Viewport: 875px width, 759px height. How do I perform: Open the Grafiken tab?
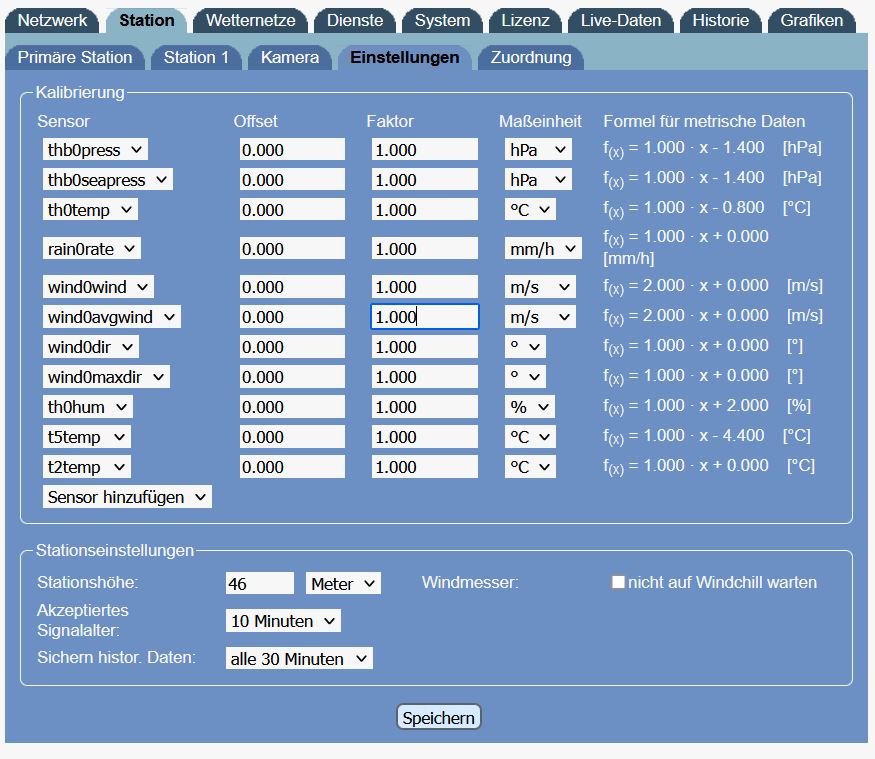click(x=811, y=20)
